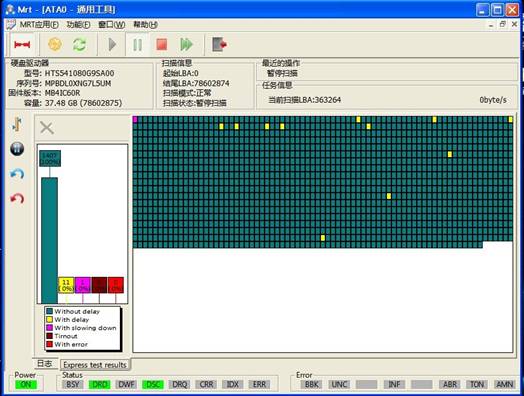The image size is (524, 396).
Task: Start the scan with the play button
Action: pos(112,44)
